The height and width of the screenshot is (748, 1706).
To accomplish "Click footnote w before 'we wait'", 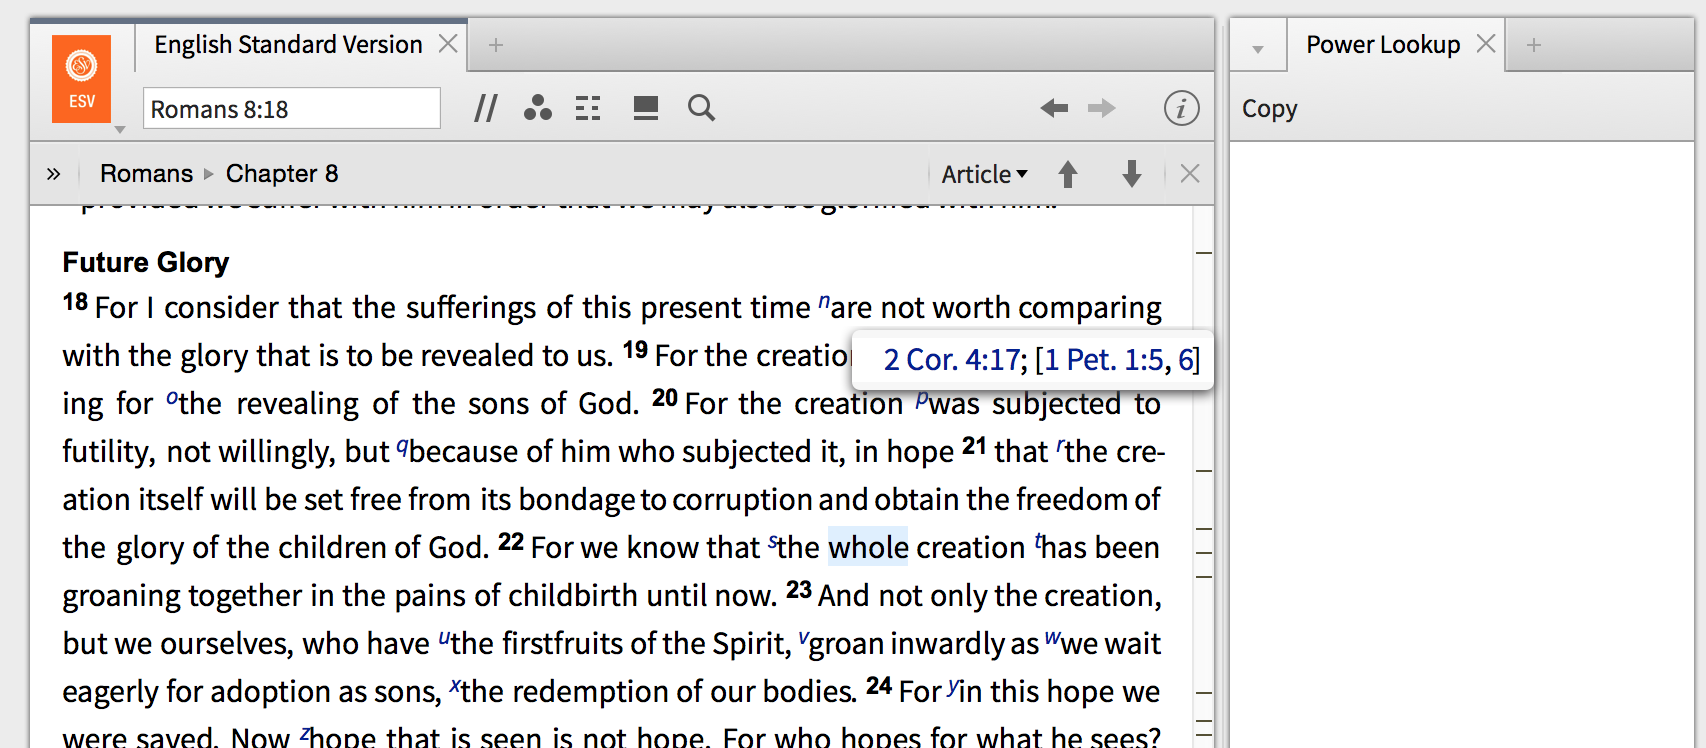I will click(1052, 638).
